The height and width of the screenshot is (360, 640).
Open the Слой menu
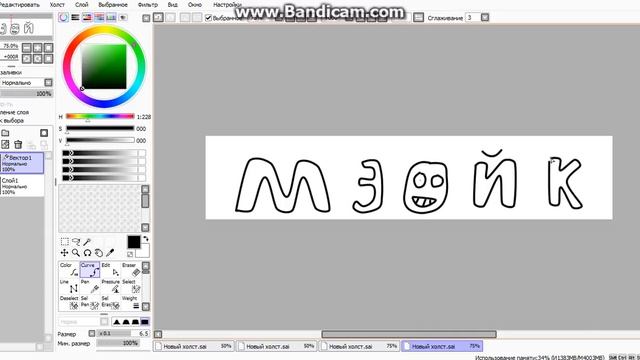coord(82,4)
